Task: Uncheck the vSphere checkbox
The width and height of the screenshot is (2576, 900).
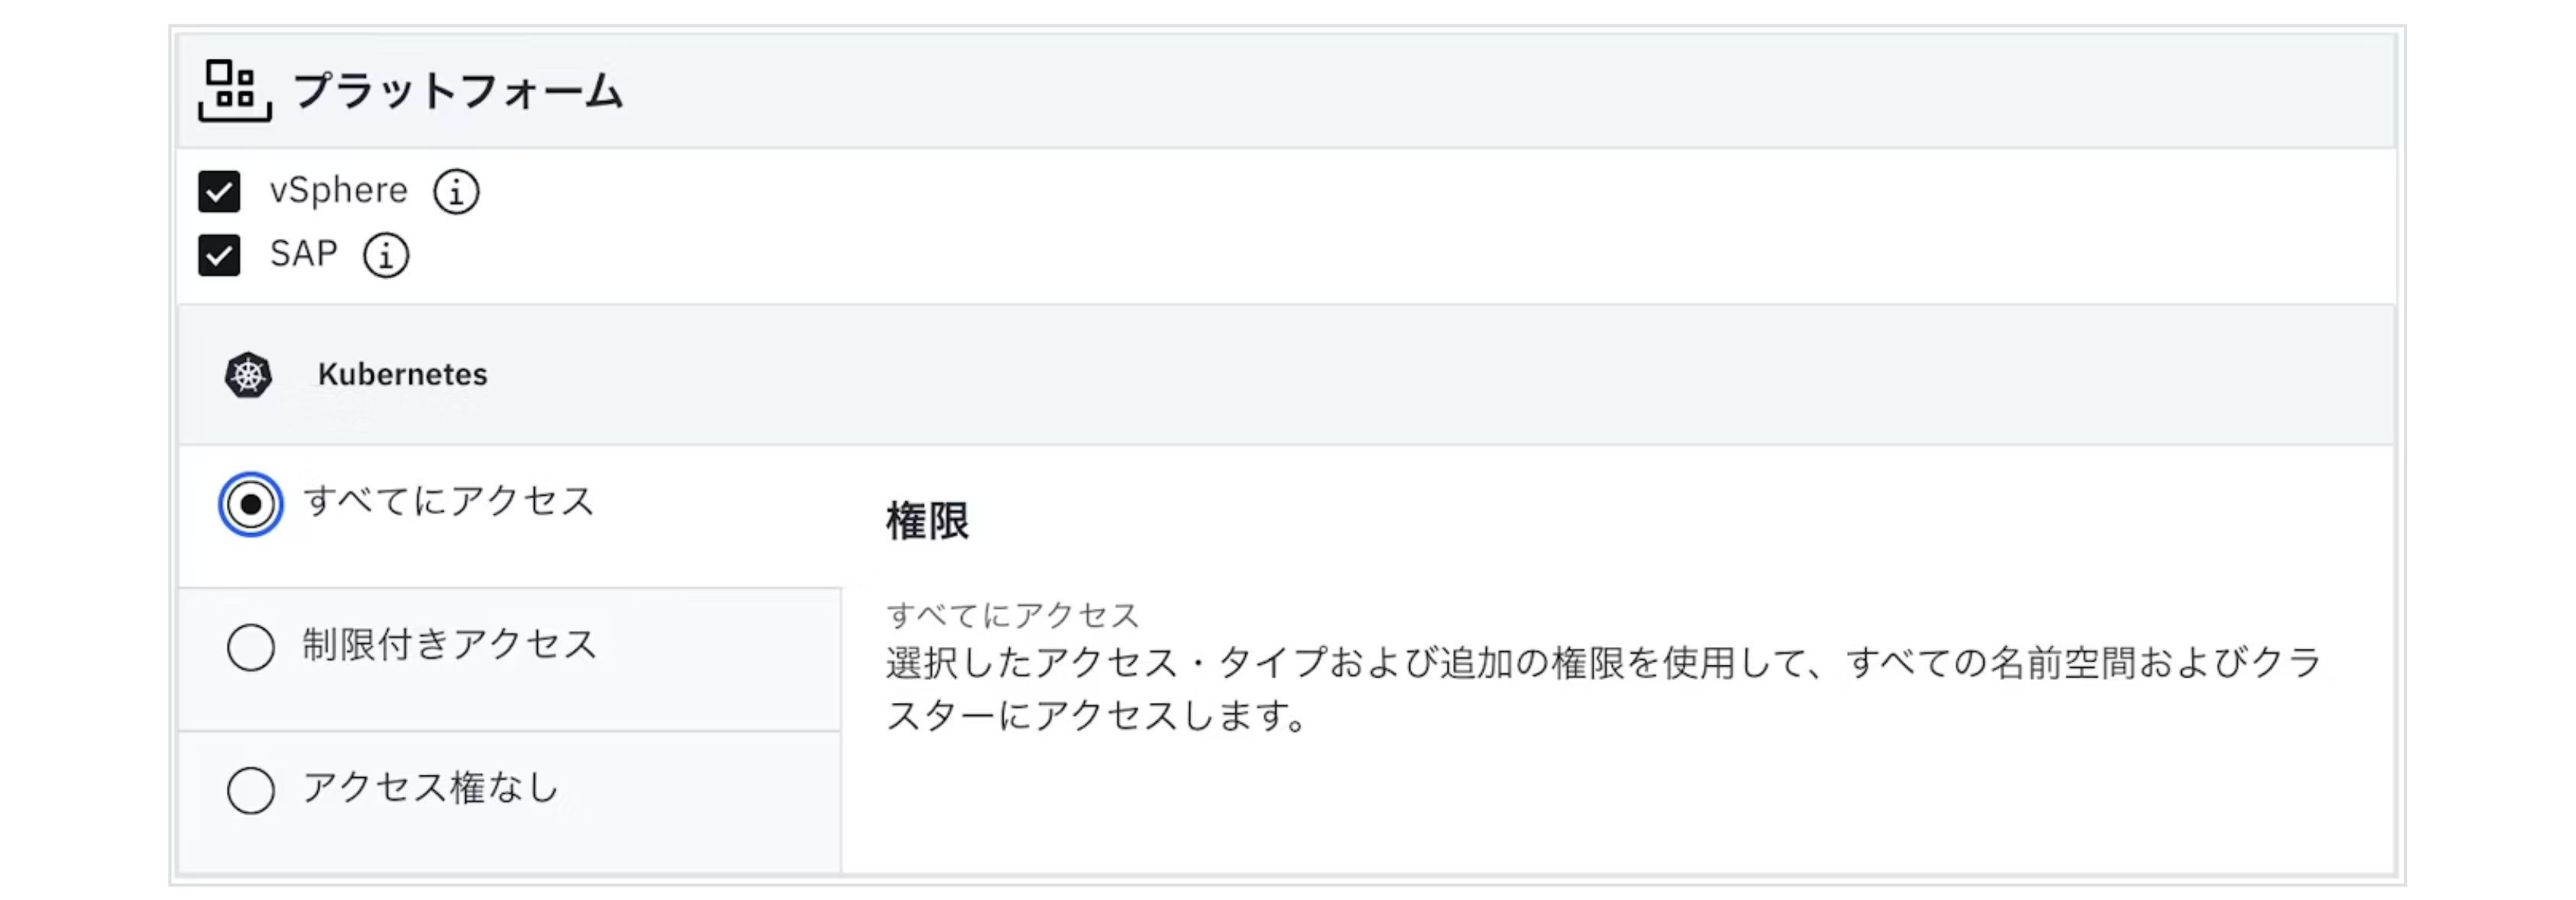Action: (219, 191)
